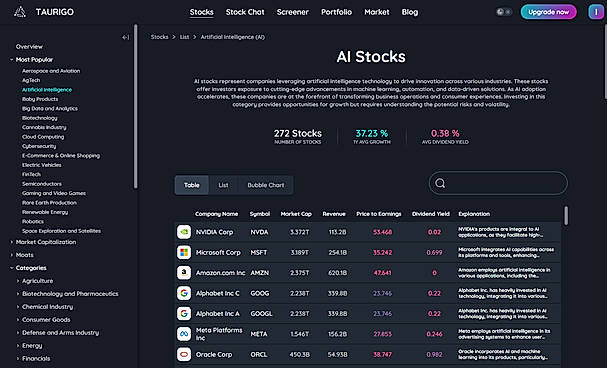Select Robotics in the sidebar
This screenshot has width=607, height=368.
click(x=33, y=221)
